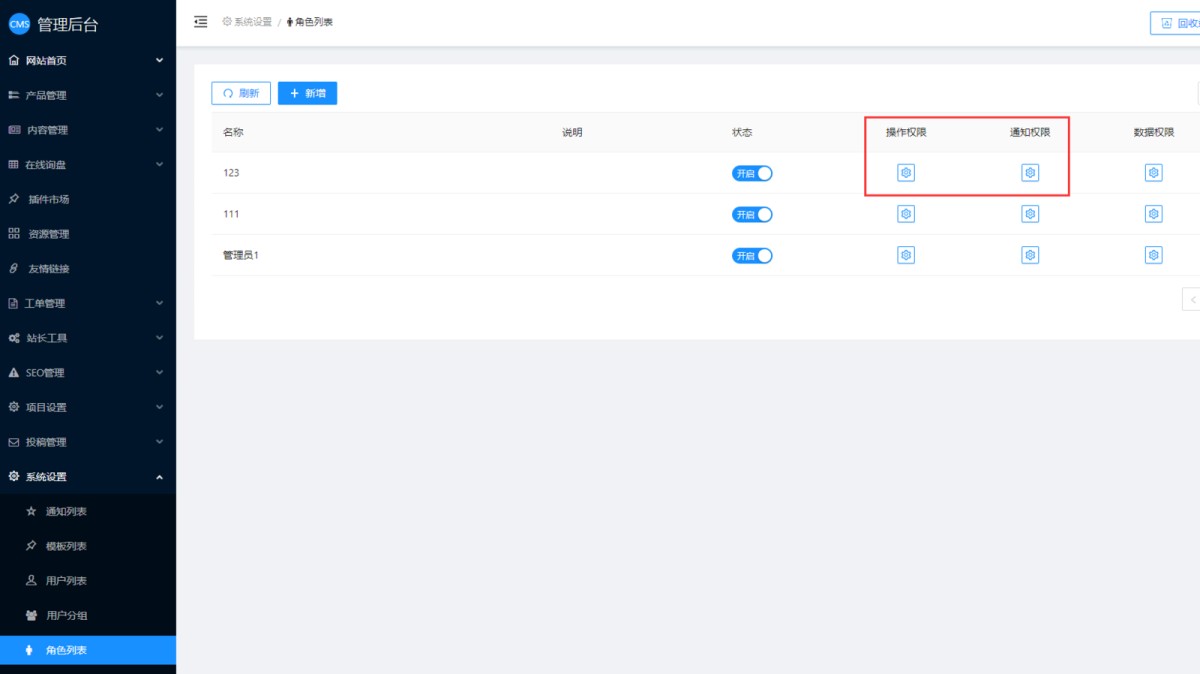Click the star icon beside 通知列表
Viewport: 1200px width, 674px height.
pyautogui.click(x=31, y=511)
